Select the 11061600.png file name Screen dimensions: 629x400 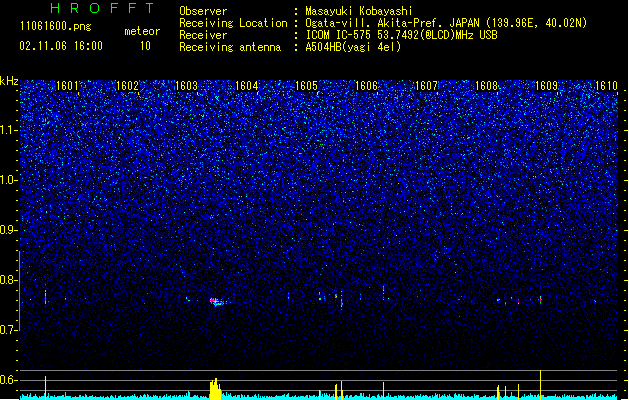[55, 26]
